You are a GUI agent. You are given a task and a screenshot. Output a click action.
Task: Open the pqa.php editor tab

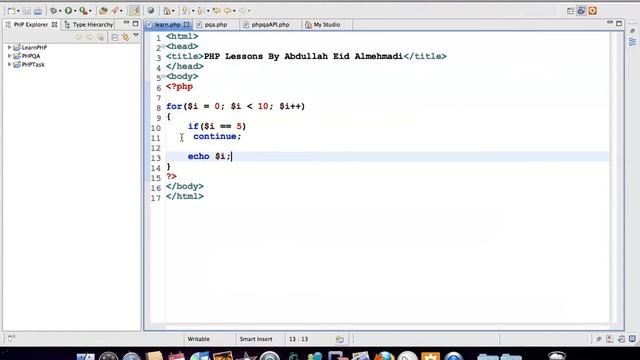pyautogui.click(x=216, y=25)
